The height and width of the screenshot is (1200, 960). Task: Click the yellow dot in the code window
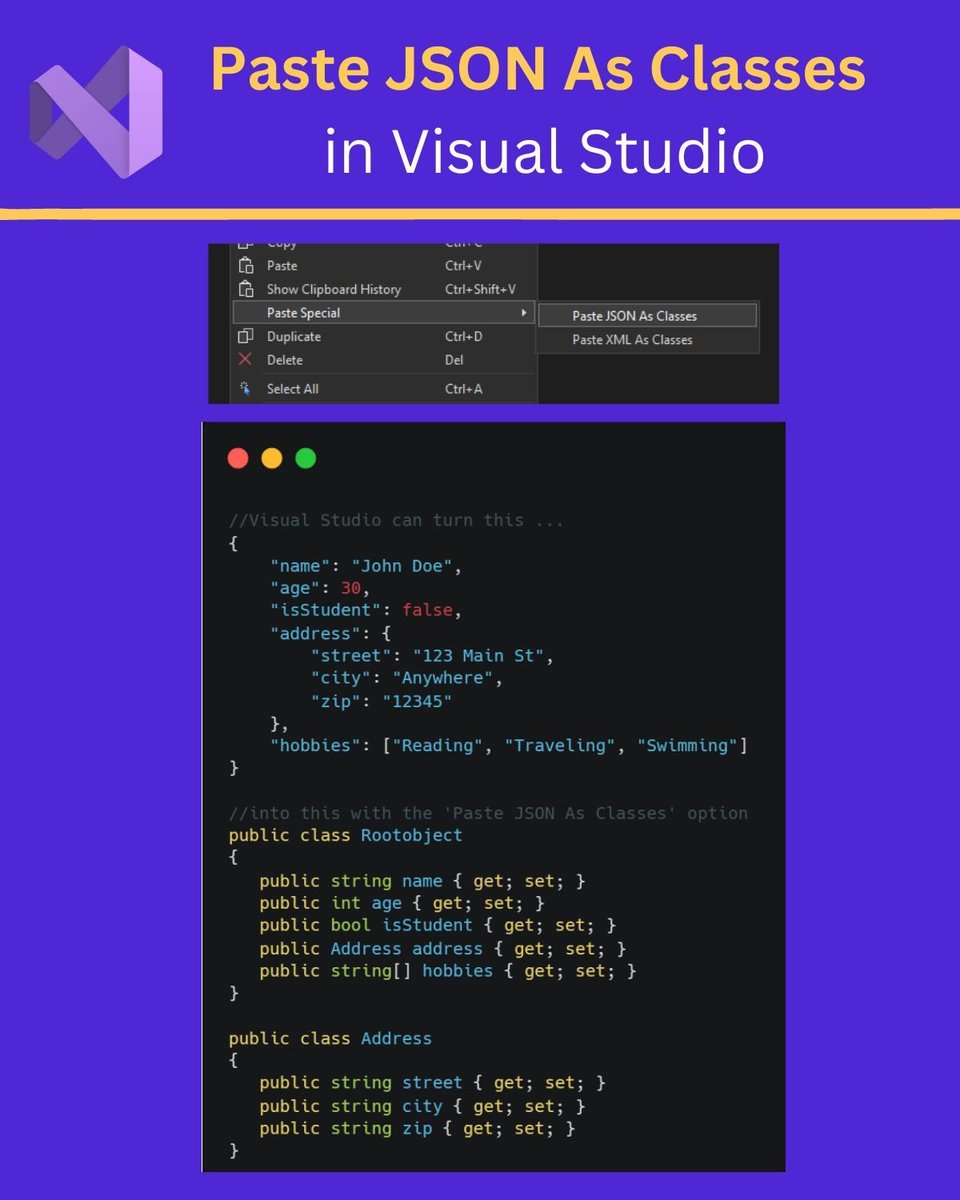coord(272,458)
